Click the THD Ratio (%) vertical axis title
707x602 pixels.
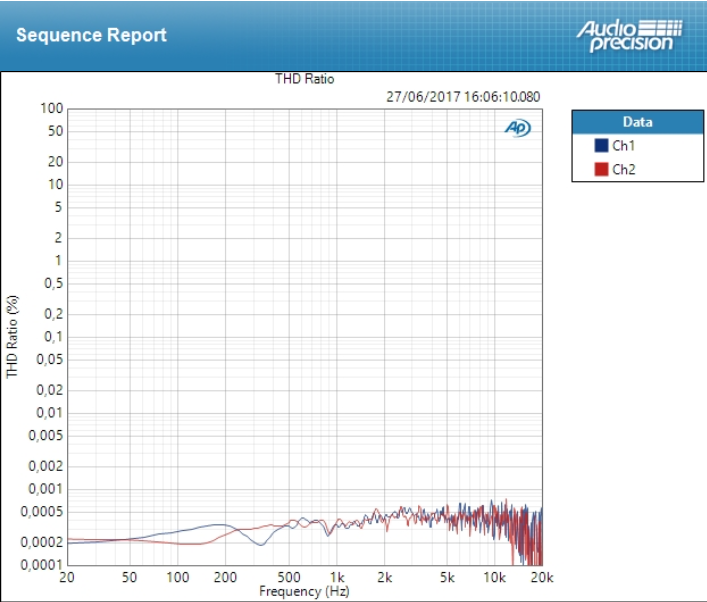13,336
